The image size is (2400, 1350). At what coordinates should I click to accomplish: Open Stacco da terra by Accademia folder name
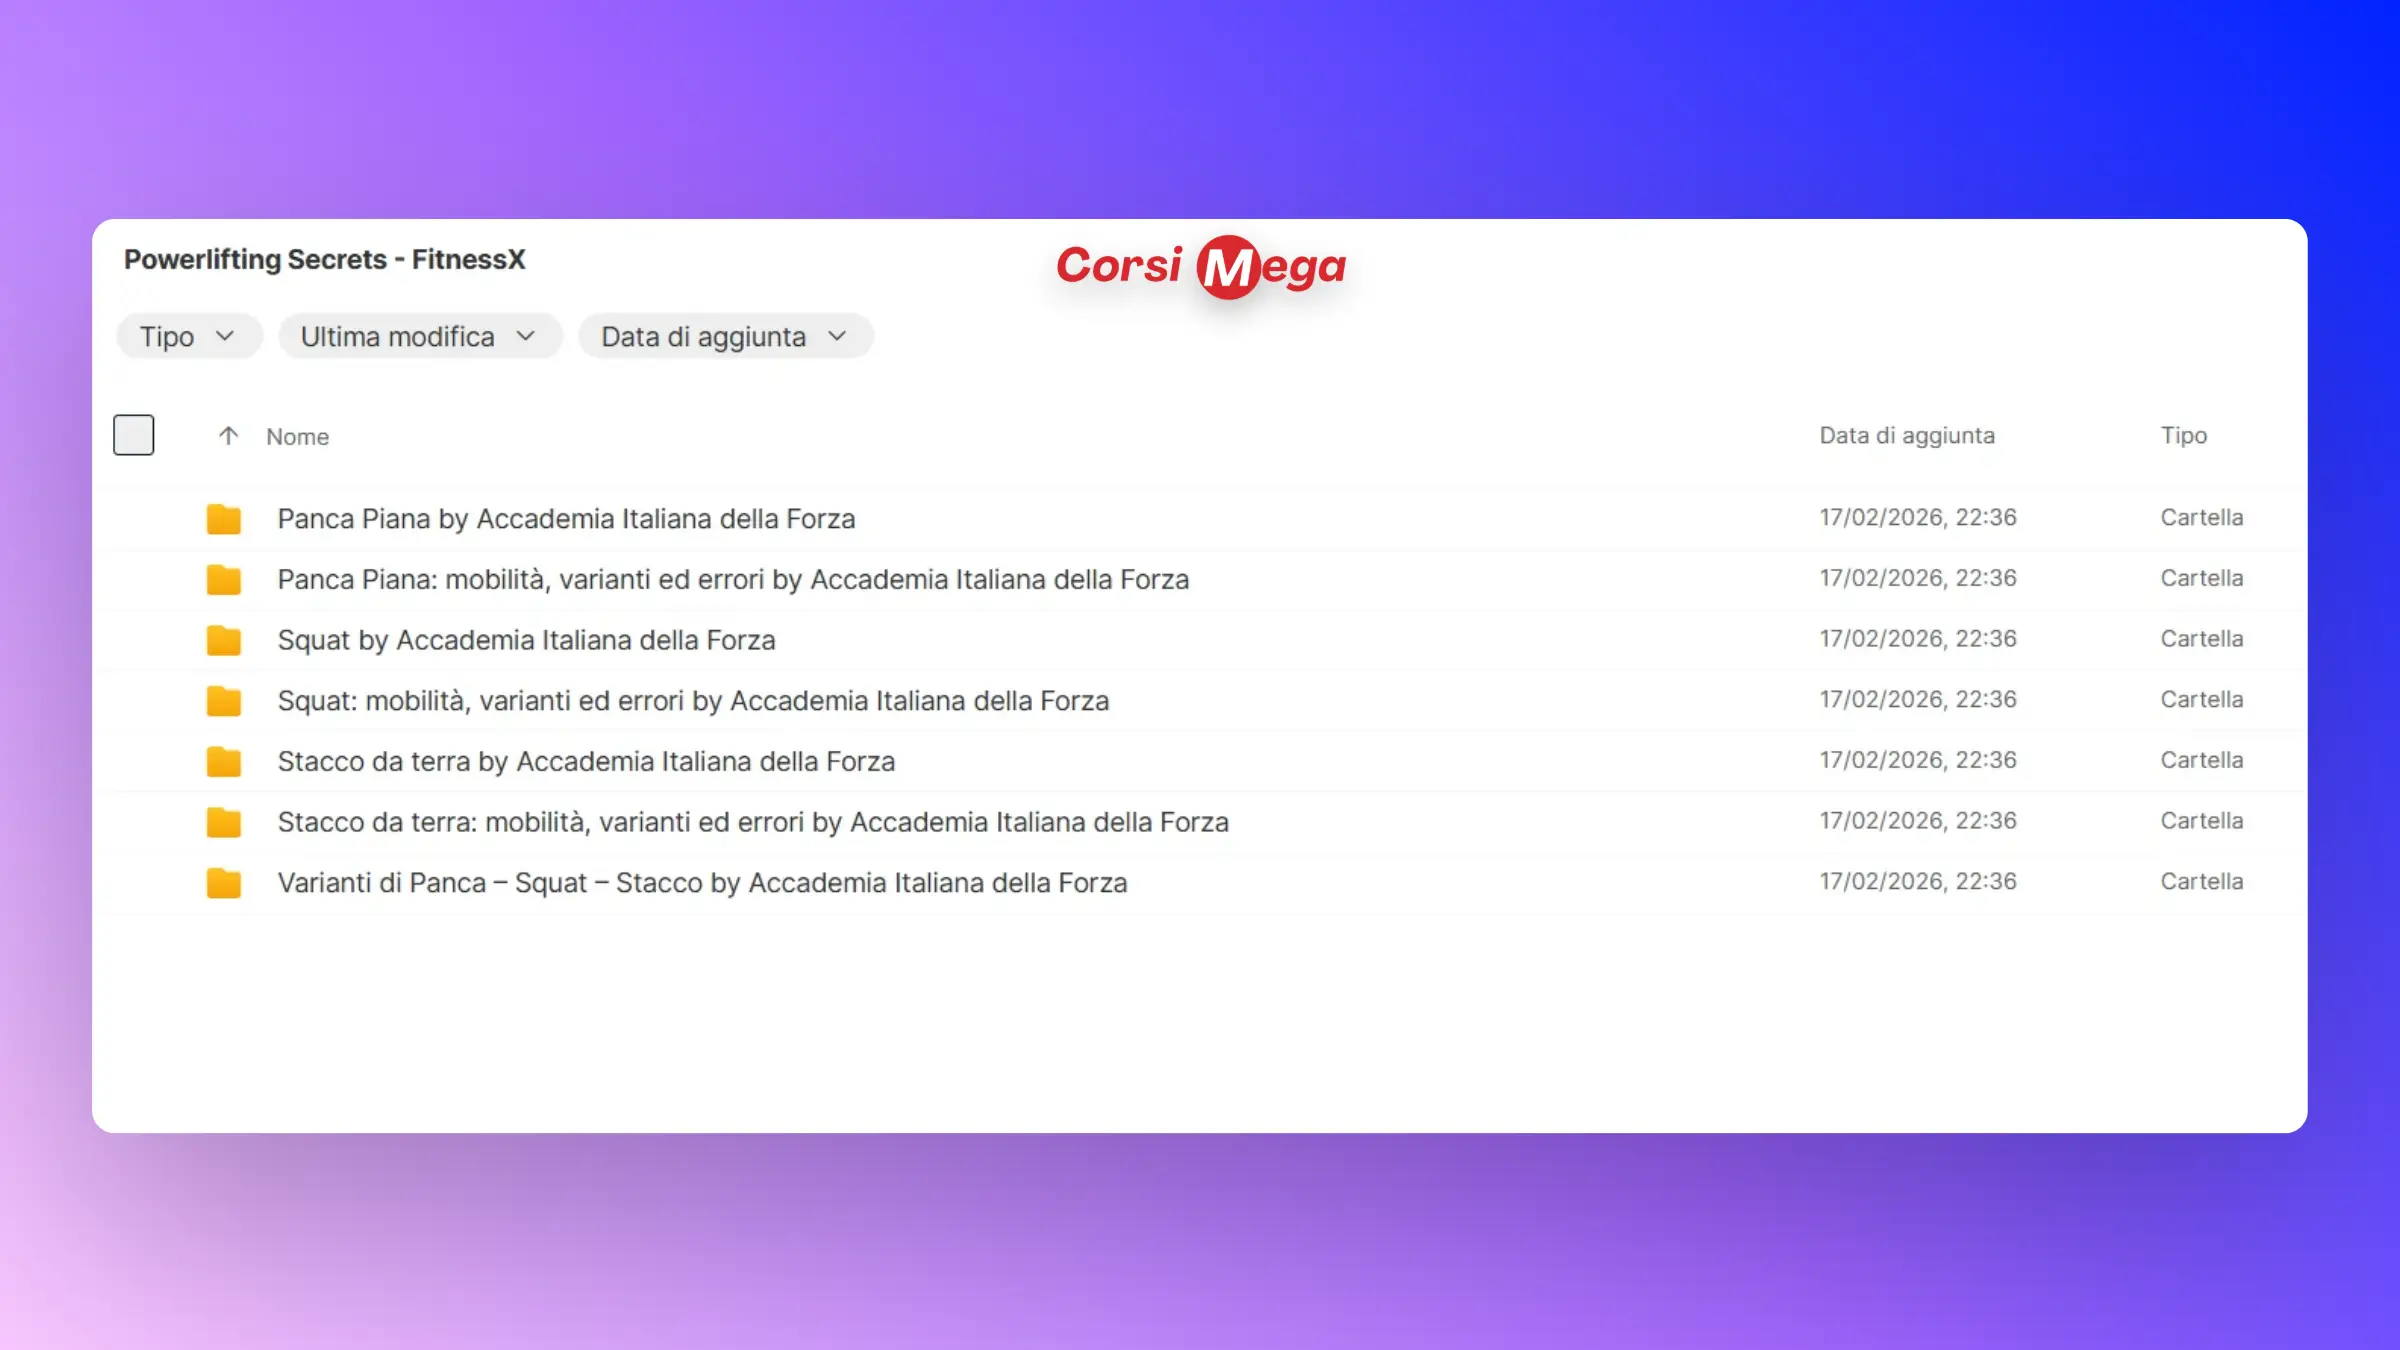point(586,762)
